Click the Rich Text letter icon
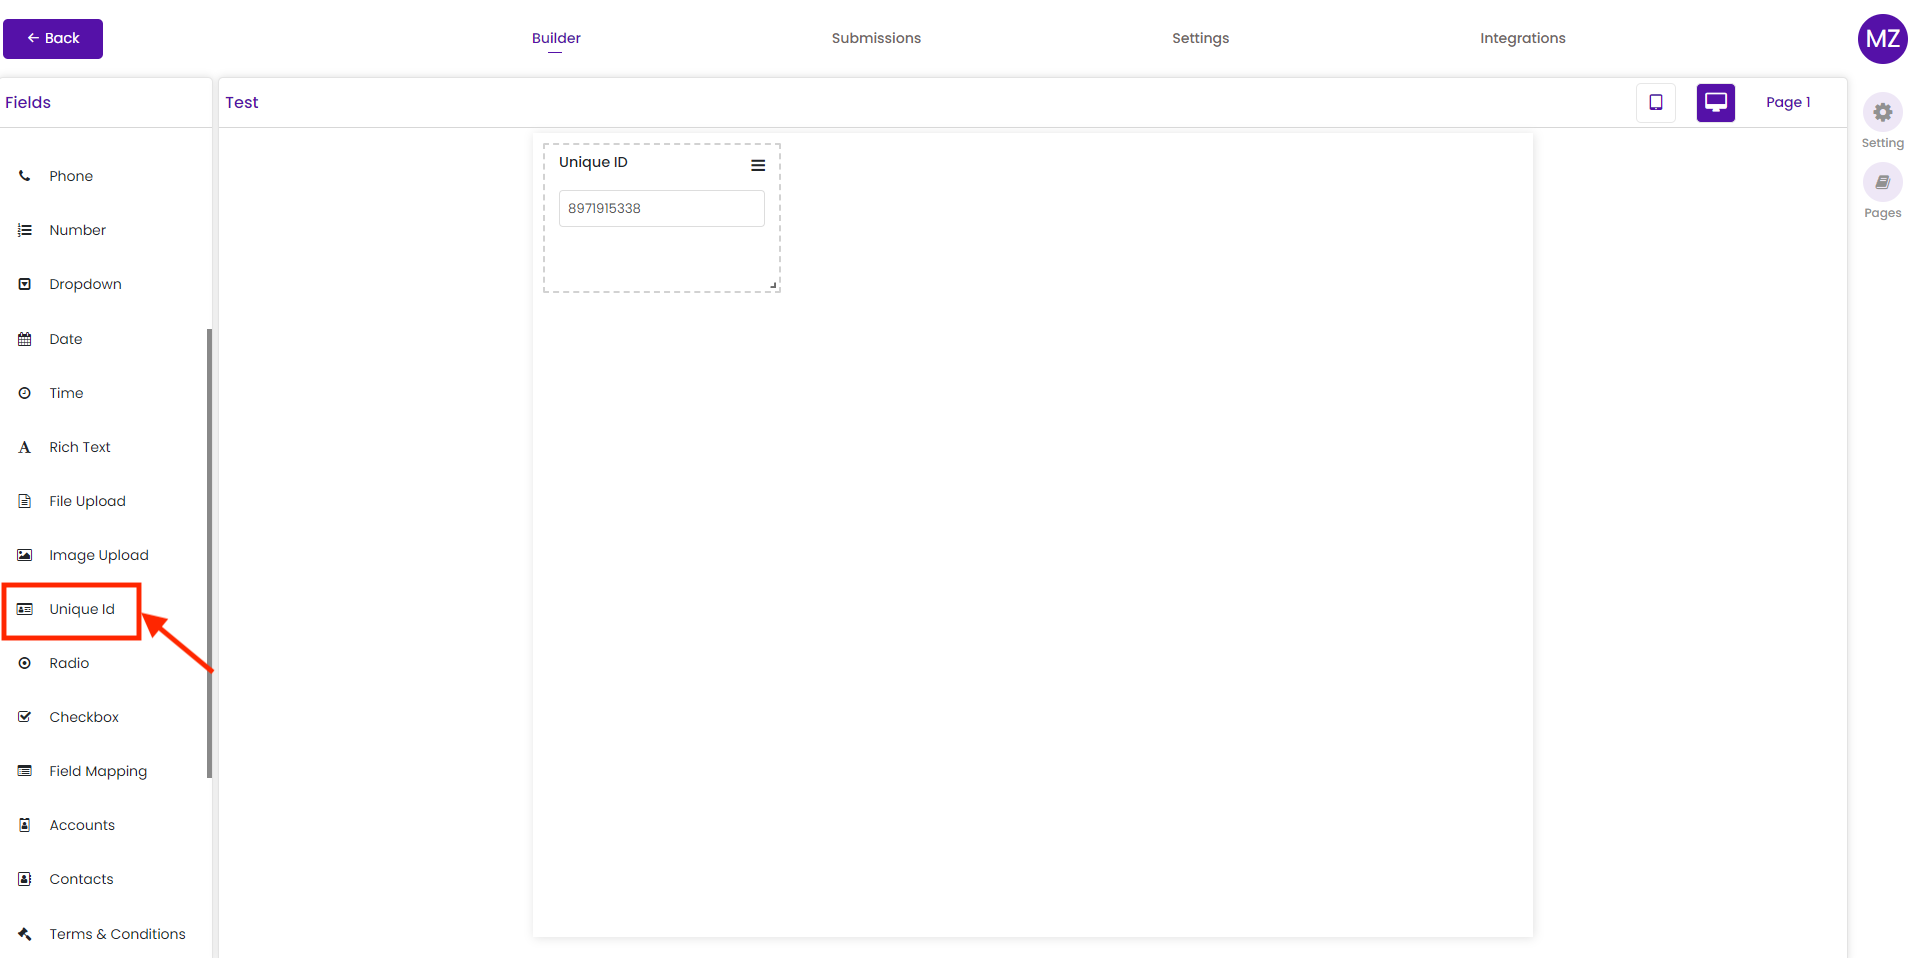The image size is (1913, 958). (25, 447)
